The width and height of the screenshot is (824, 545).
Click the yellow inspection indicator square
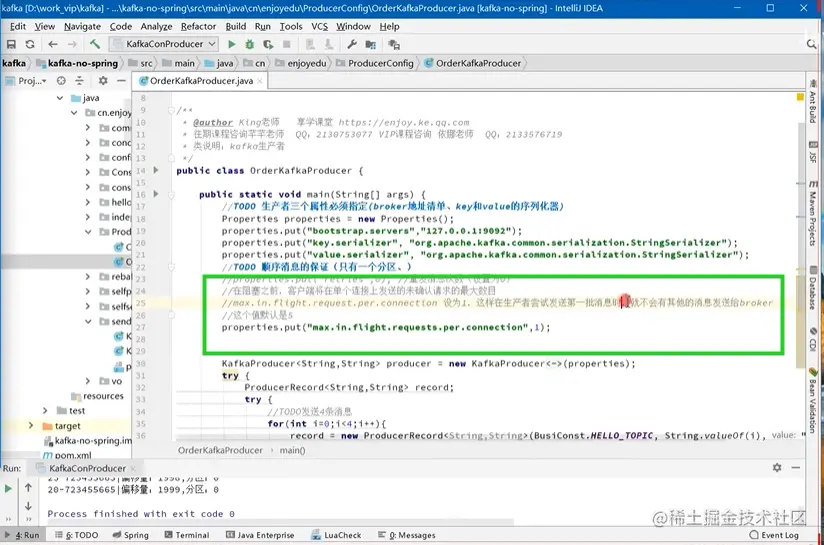[800, 97]
